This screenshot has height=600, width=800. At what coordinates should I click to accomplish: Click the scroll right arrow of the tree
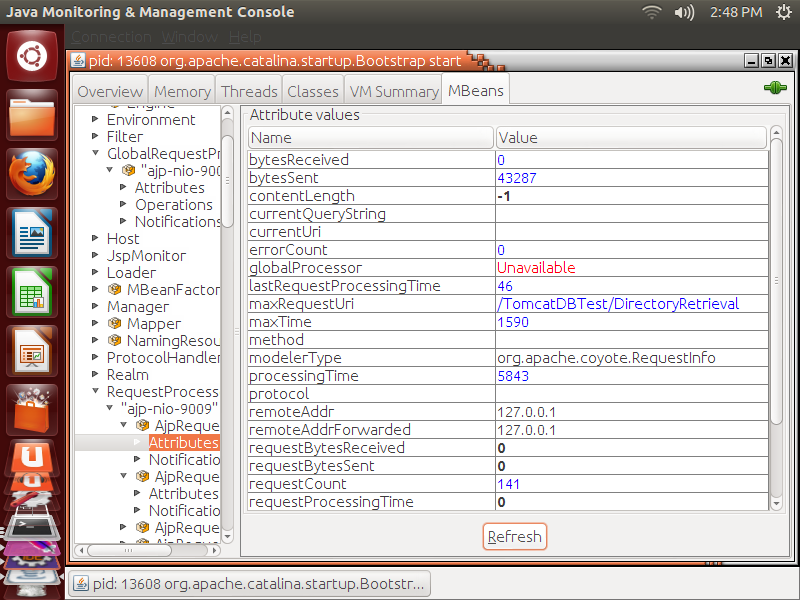(215, 551)
